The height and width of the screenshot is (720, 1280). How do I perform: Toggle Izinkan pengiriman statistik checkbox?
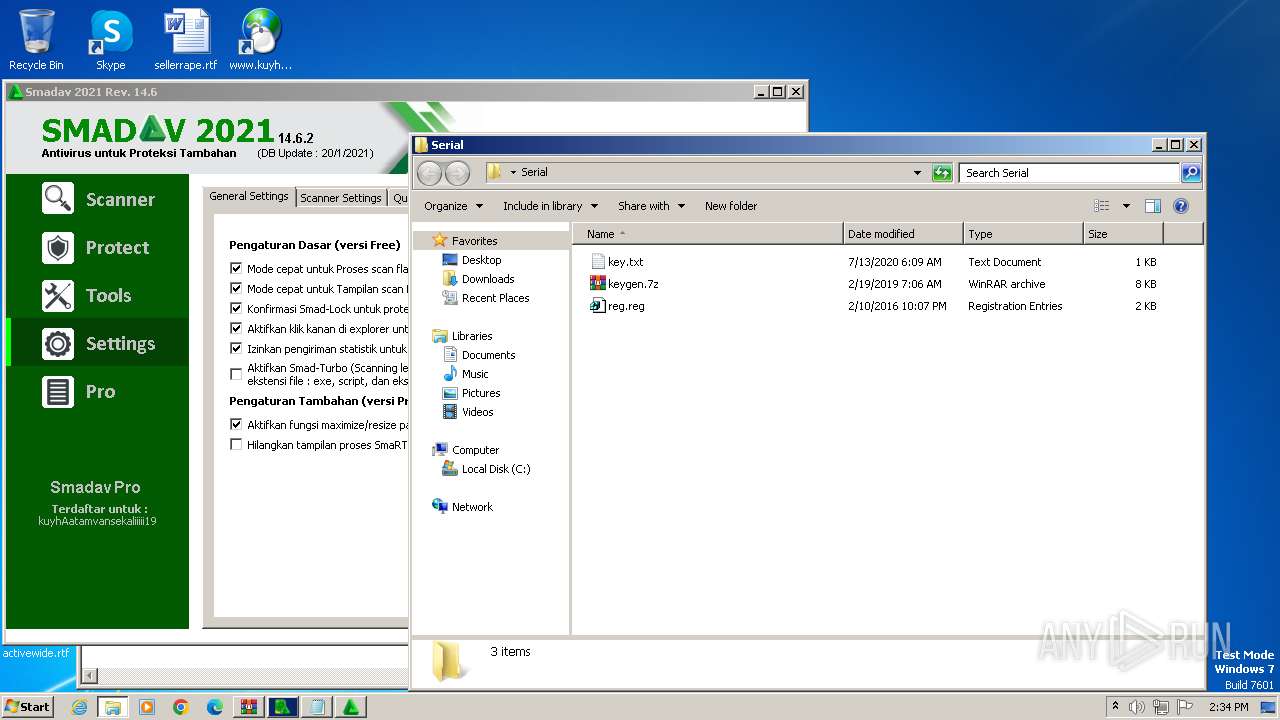click(236, 348)
